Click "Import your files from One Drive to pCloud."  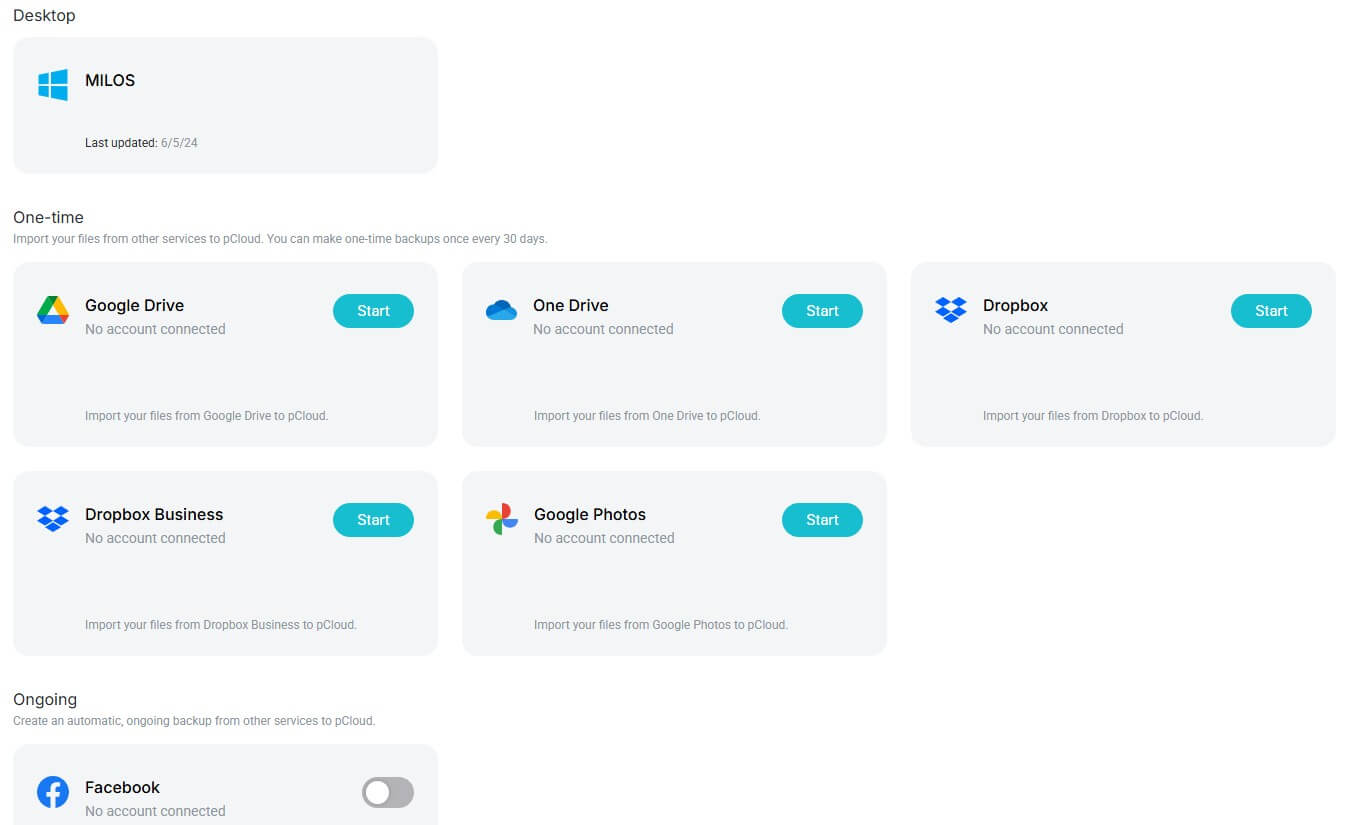coord(647,415)
